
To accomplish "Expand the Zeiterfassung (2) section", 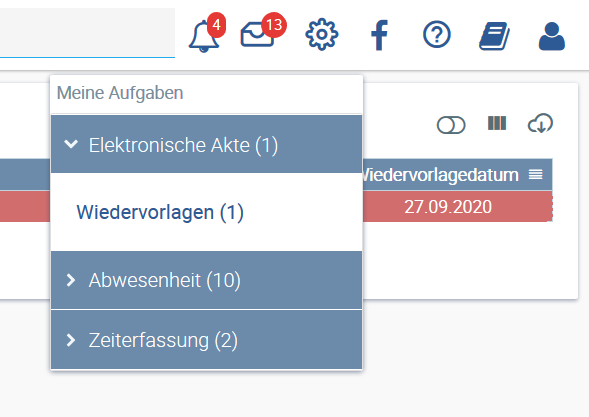I will pyautogui.click(x=207, y=340).
